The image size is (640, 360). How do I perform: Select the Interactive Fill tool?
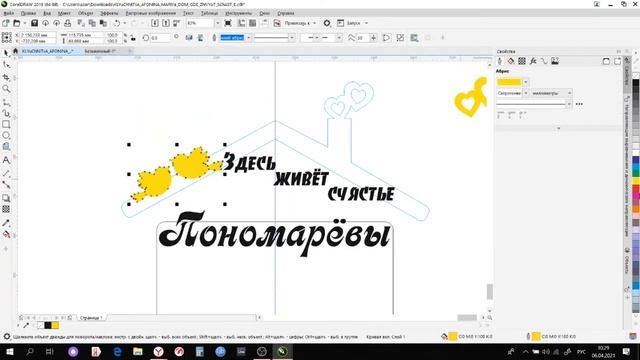6,234
